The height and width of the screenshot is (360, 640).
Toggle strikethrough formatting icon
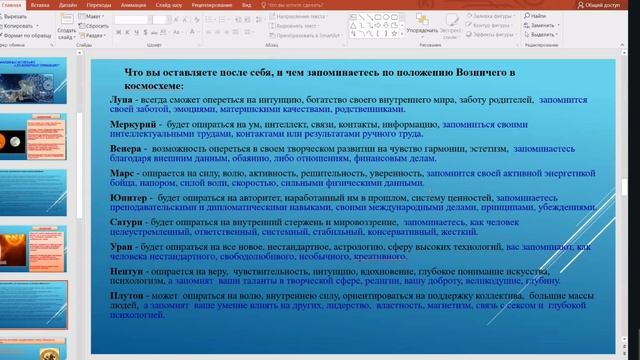tap(154, 32)
